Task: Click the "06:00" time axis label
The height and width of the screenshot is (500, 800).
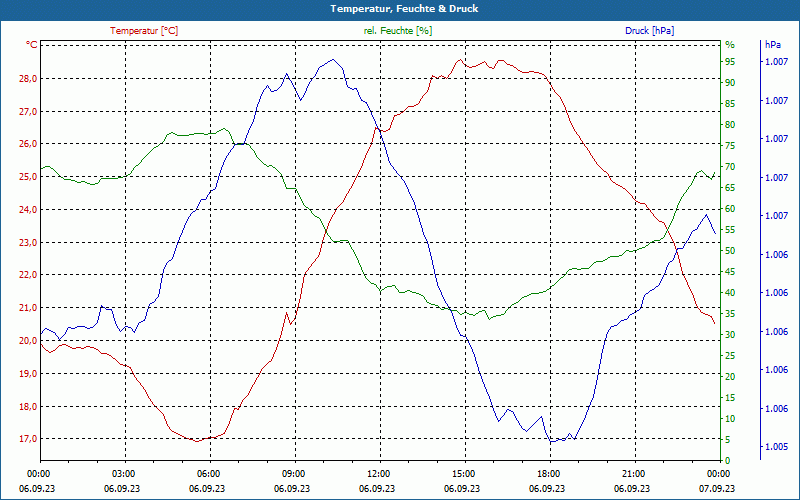Action: tap(207, 474)
